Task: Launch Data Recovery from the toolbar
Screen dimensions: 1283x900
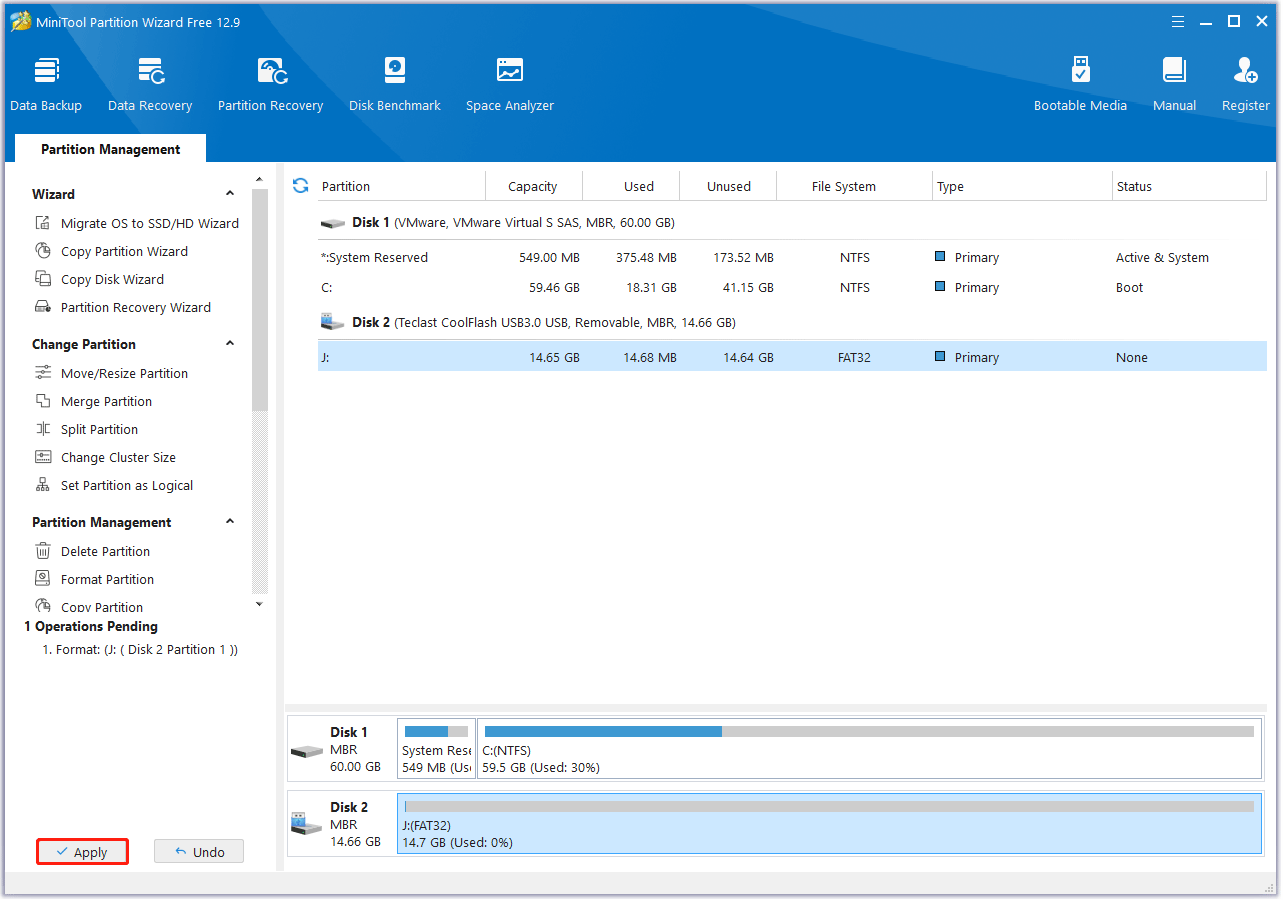Action: pos(150,85)
